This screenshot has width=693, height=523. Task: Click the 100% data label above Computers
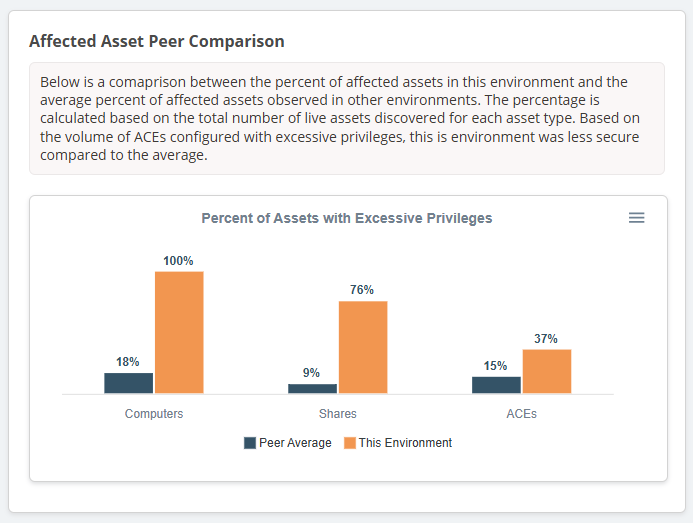click(178, 261)
